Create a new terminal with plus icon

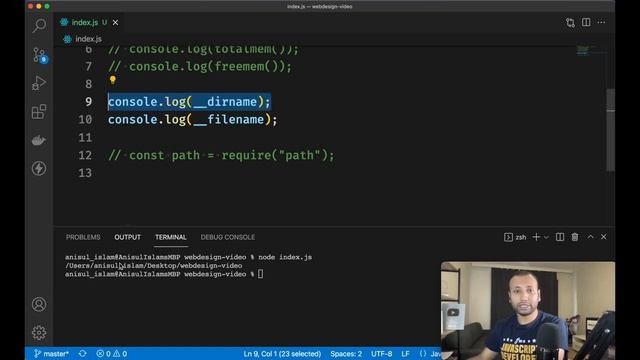tap(536, 237)
